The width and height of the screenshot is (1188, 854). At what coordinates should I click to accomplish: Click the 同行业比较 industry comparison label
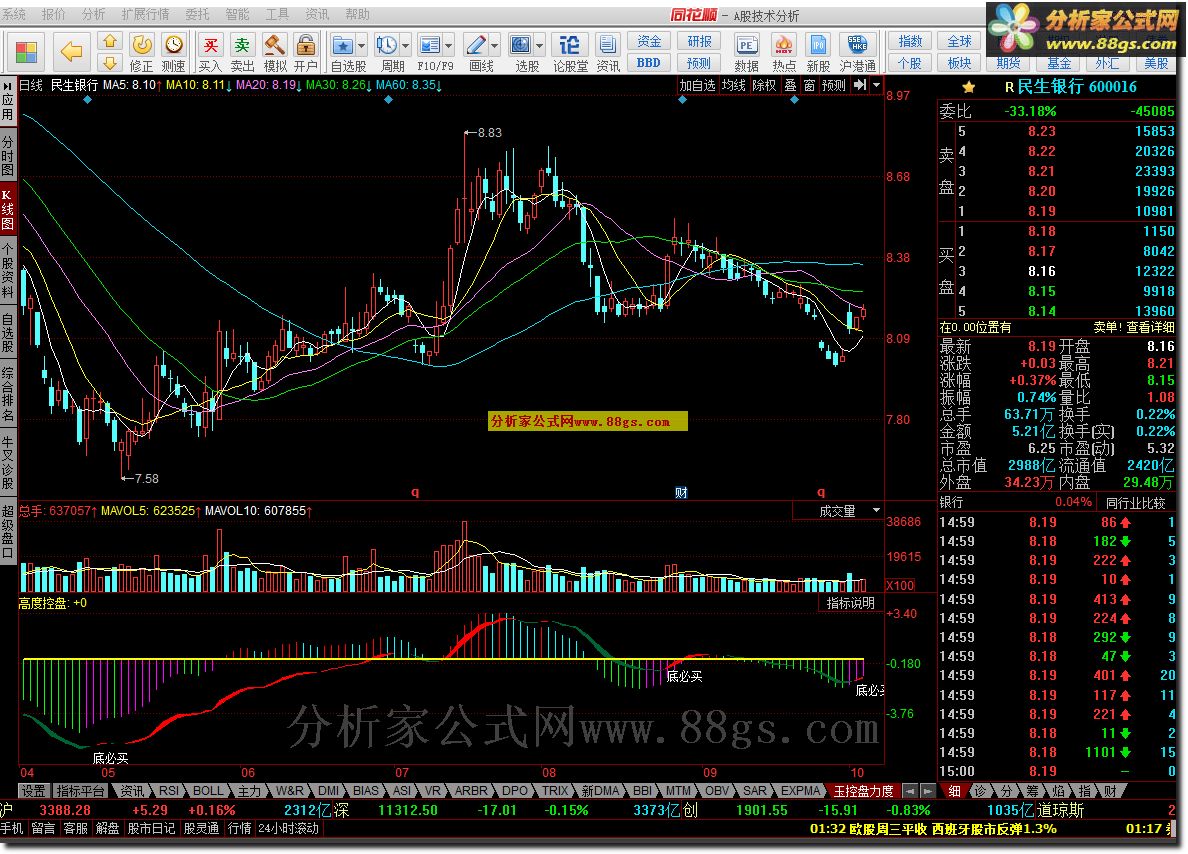[1135, 502]
